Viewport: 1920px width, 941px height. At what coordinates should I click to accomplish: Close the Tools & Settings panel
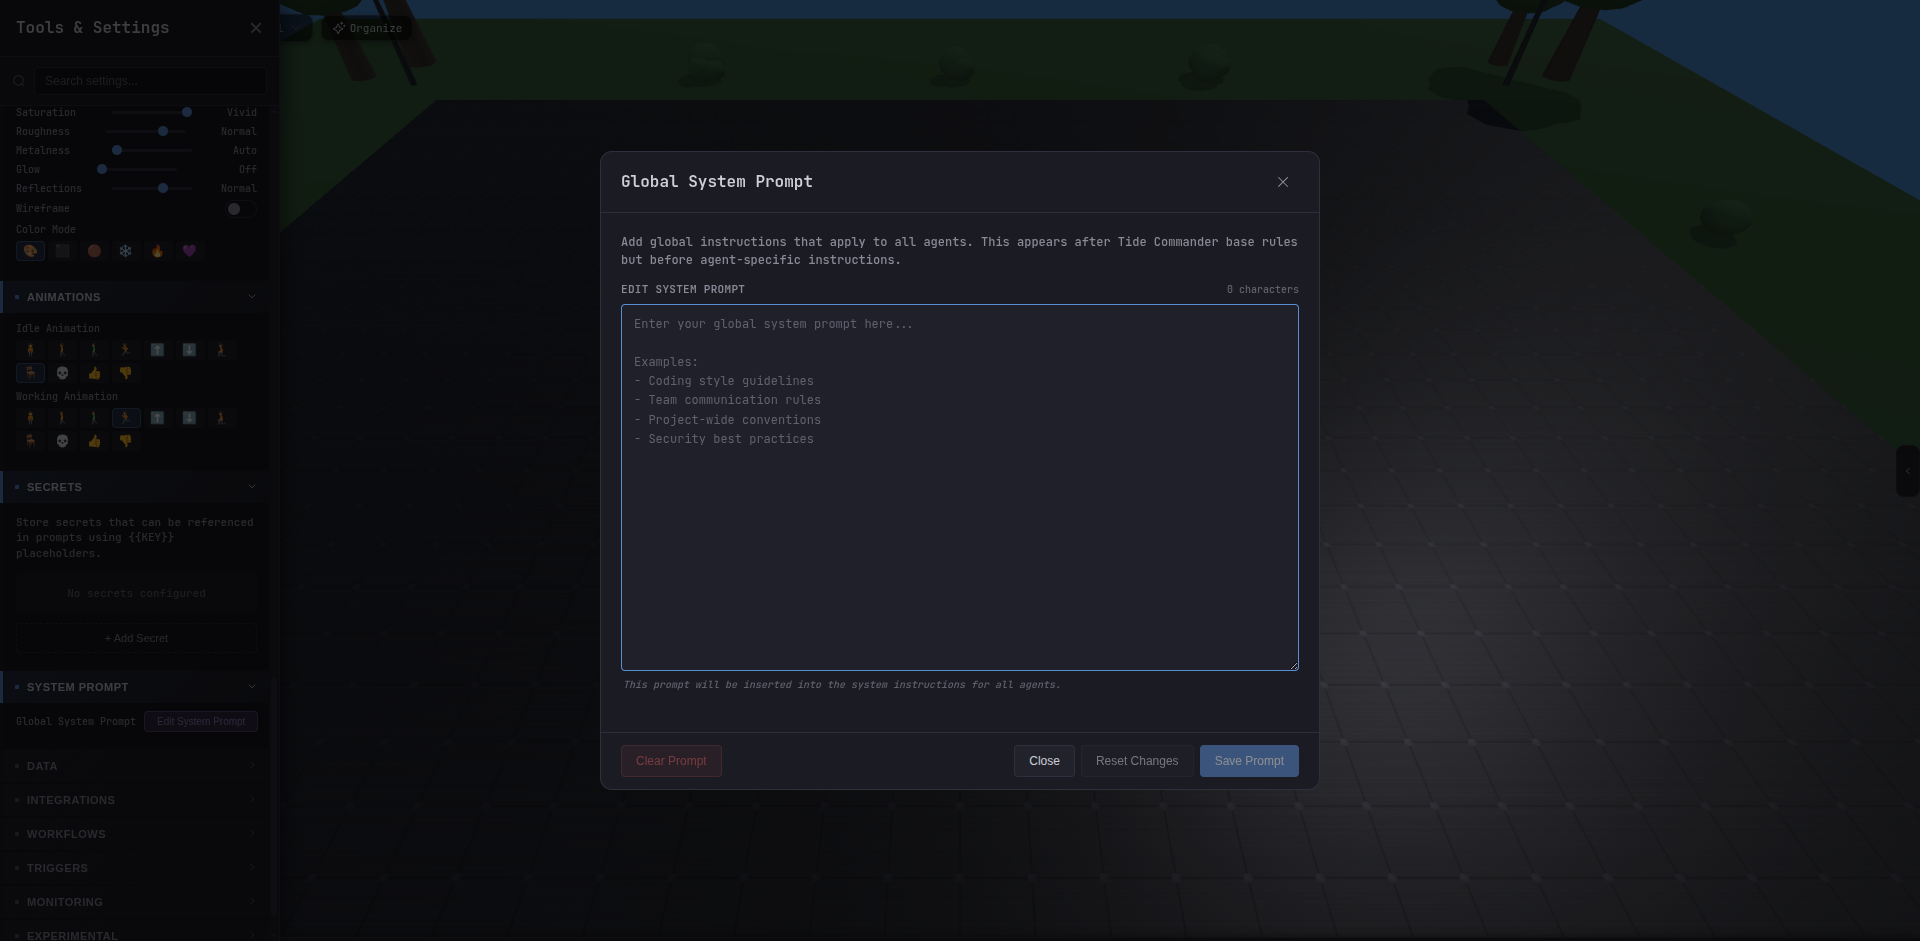256,28
